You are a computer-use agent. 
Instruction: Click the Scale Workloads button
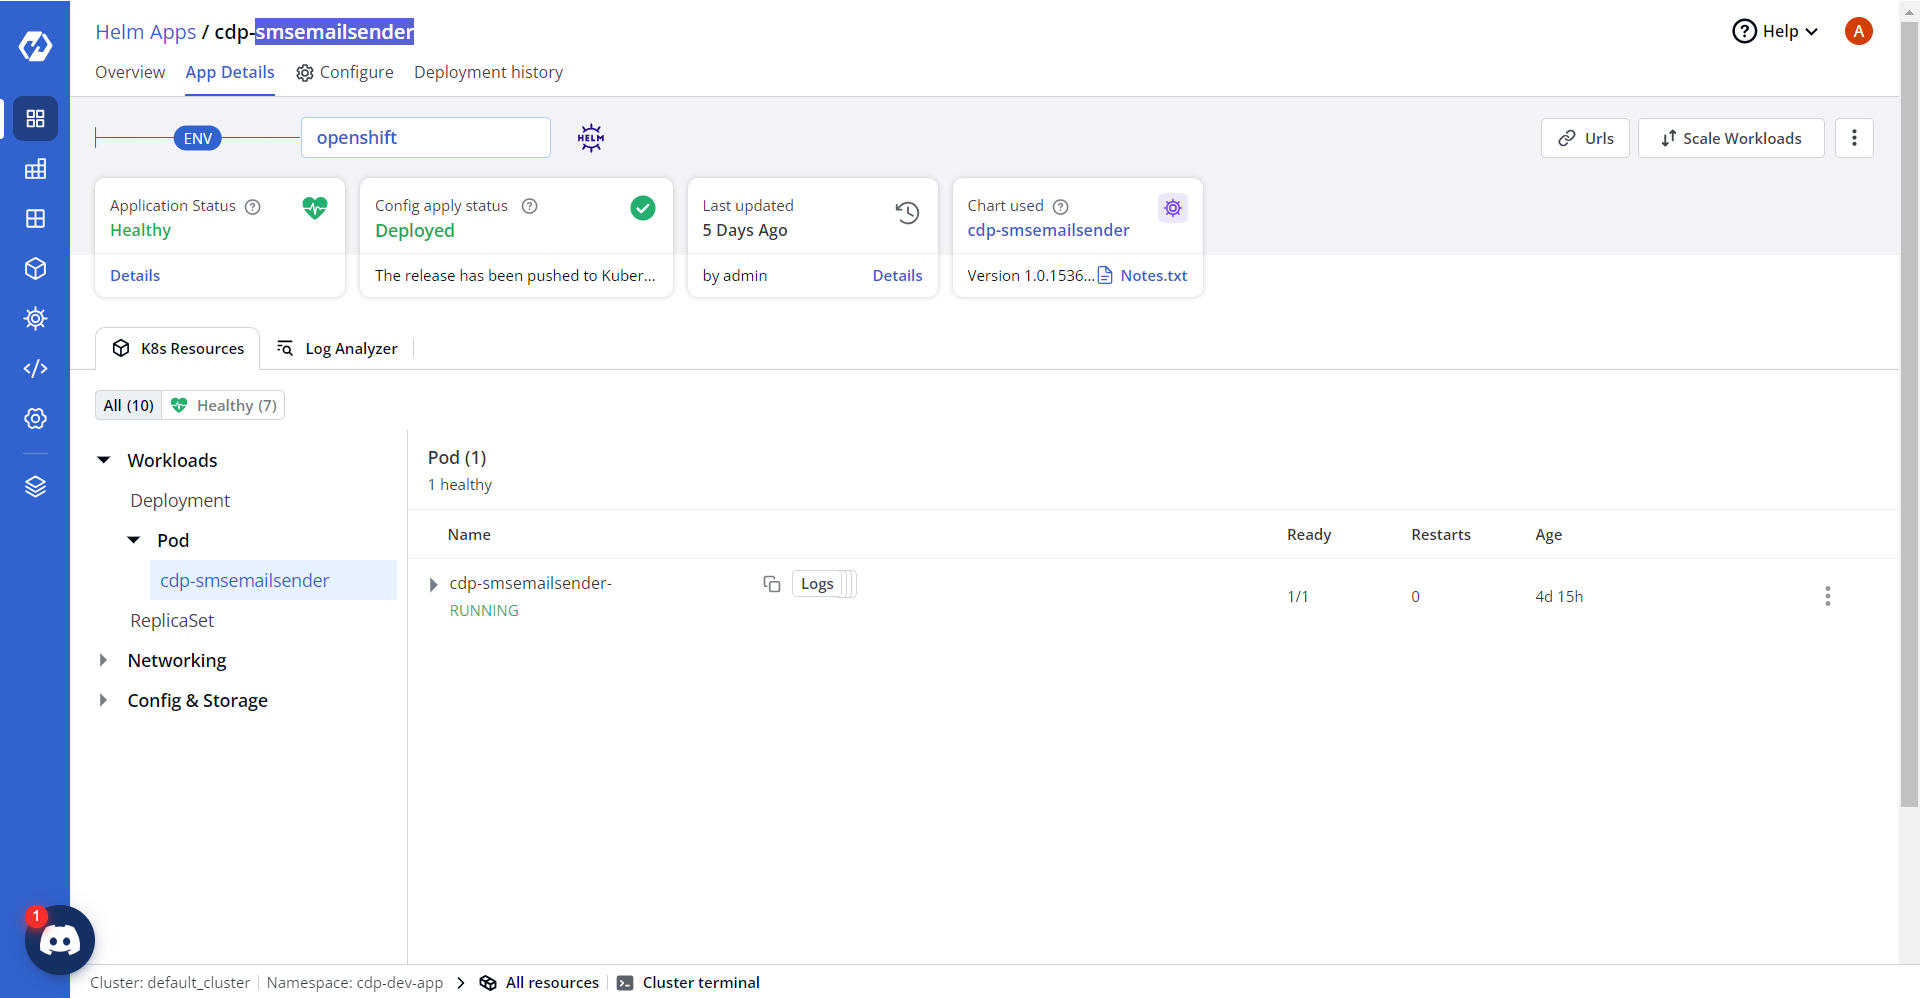click(x=1731, y=138)
